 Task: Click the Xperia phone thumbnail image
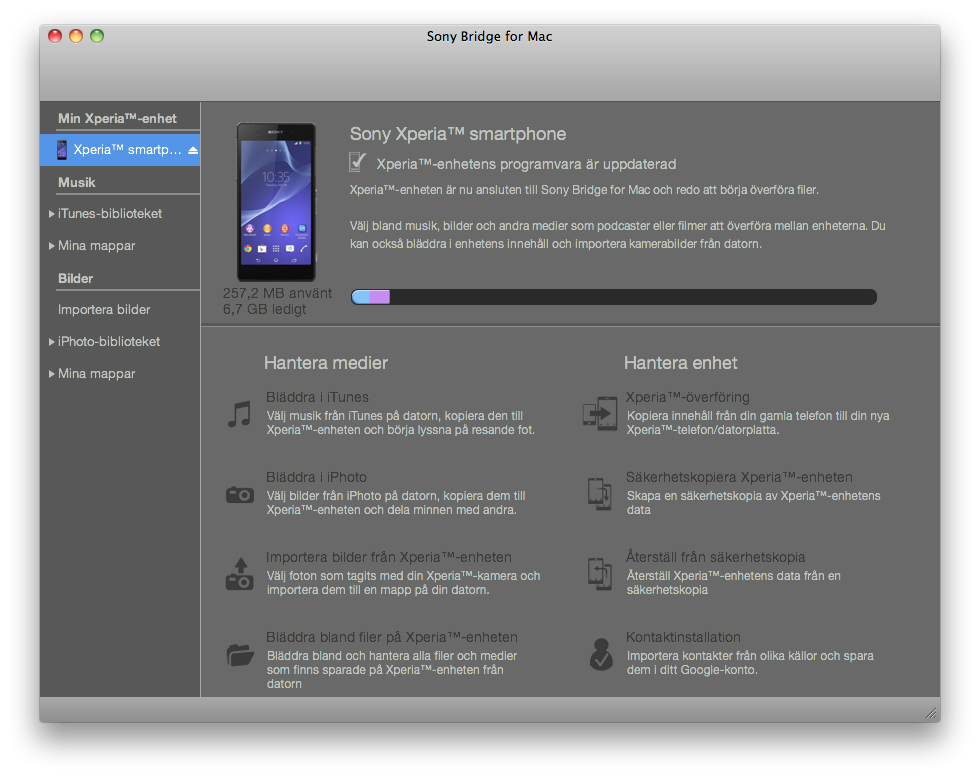pyautogui.click(x=276, y=202)
